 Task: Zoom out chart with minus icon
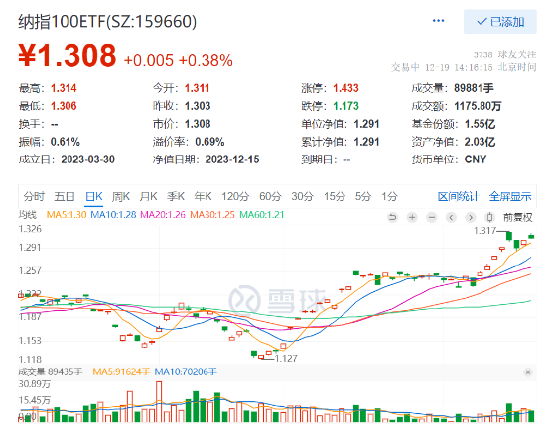click(432, 217)
